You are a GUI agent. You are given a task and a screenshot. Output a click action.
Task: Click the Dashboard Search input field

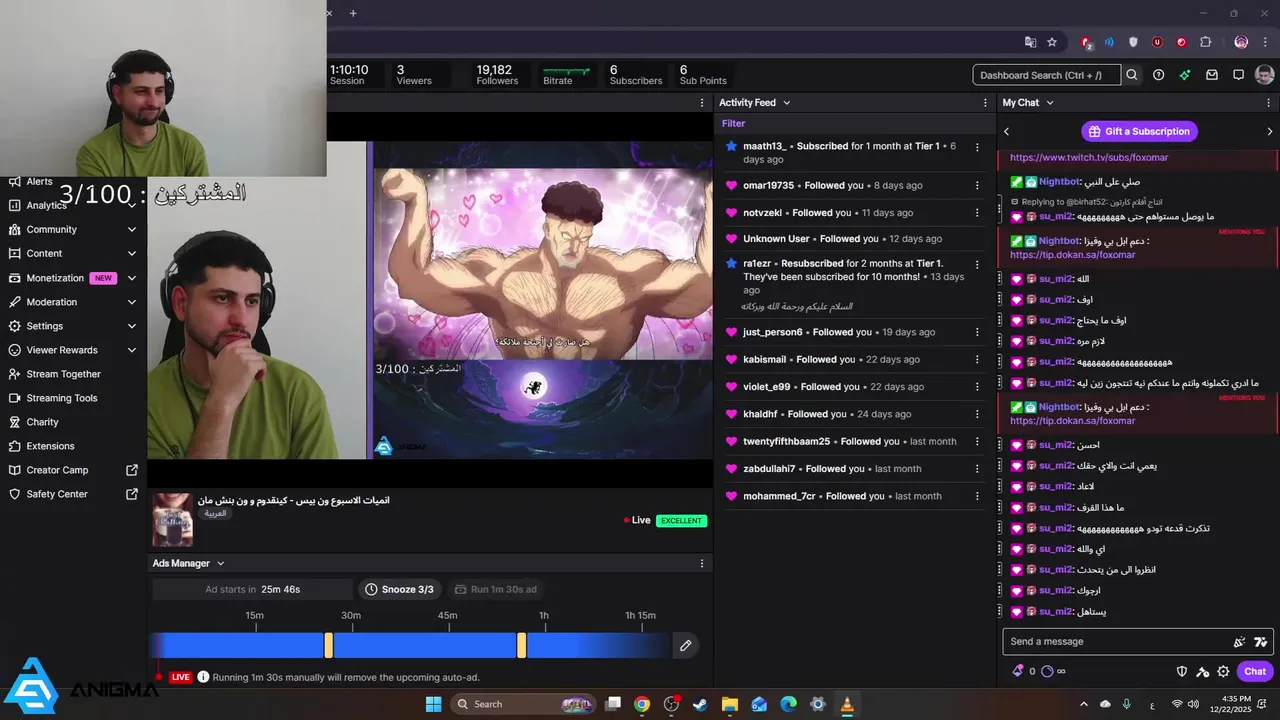pyautogui.click(x=1047, y=75)
